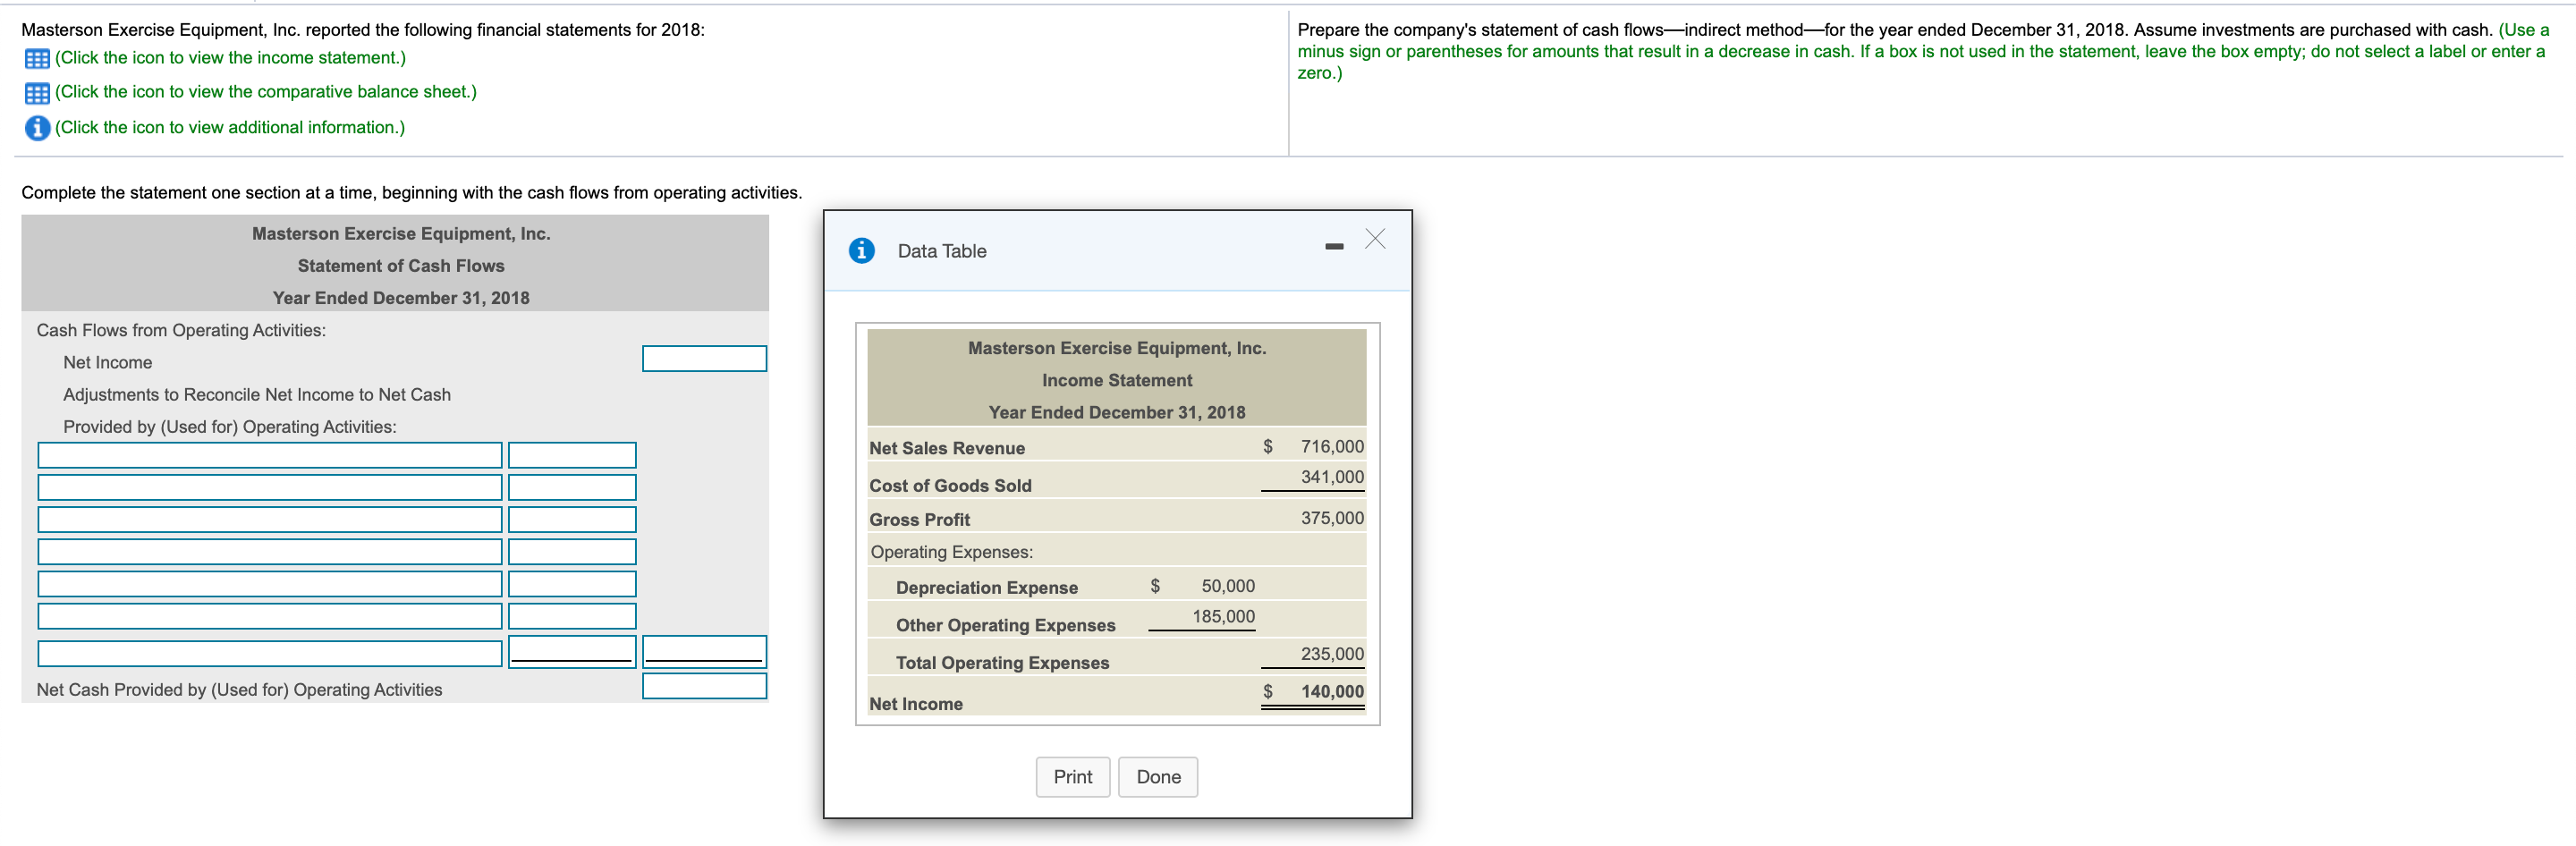
Task: Click the Total Operating Expenses value 235,000
Action: 1332,654
